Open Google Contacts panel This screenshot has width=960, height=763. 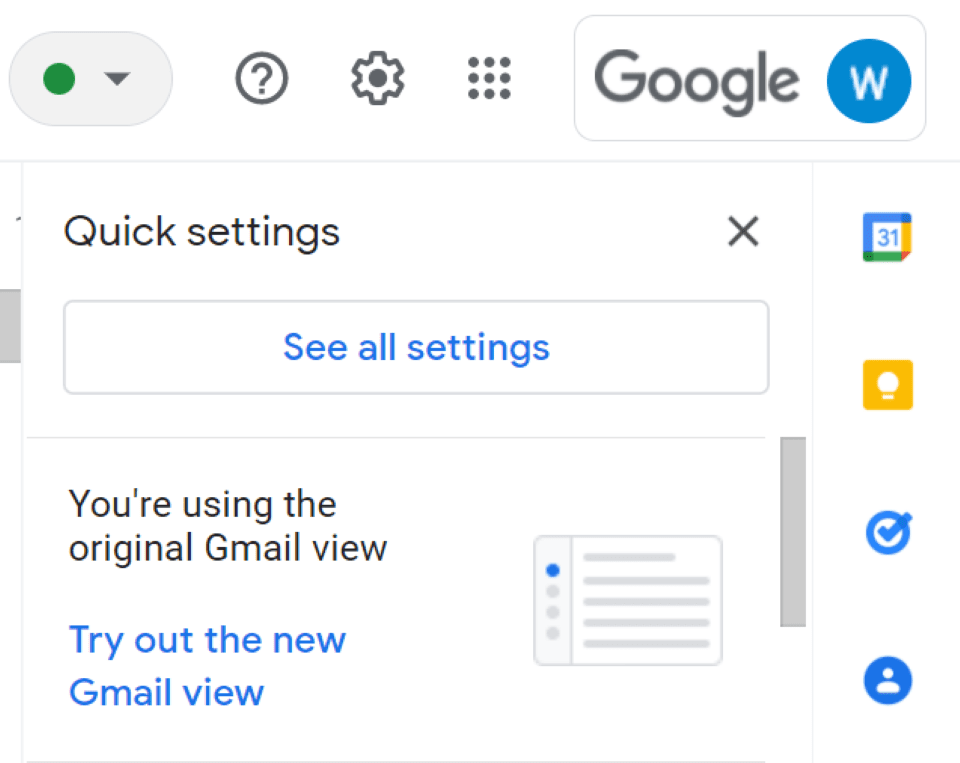coord(887,679)
